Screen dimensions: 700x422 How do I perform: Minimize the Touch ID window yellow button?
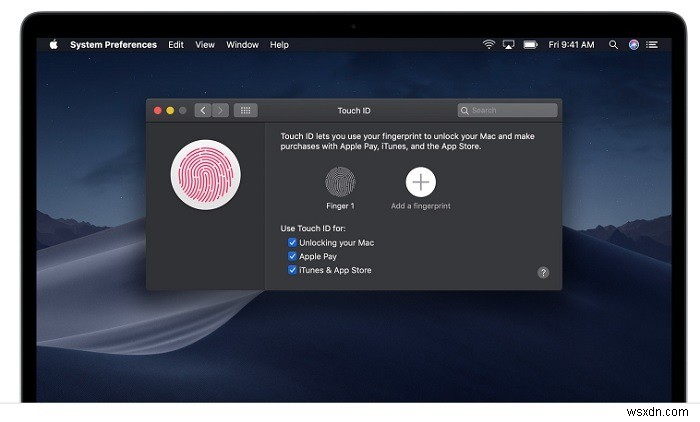click(170, 110)
